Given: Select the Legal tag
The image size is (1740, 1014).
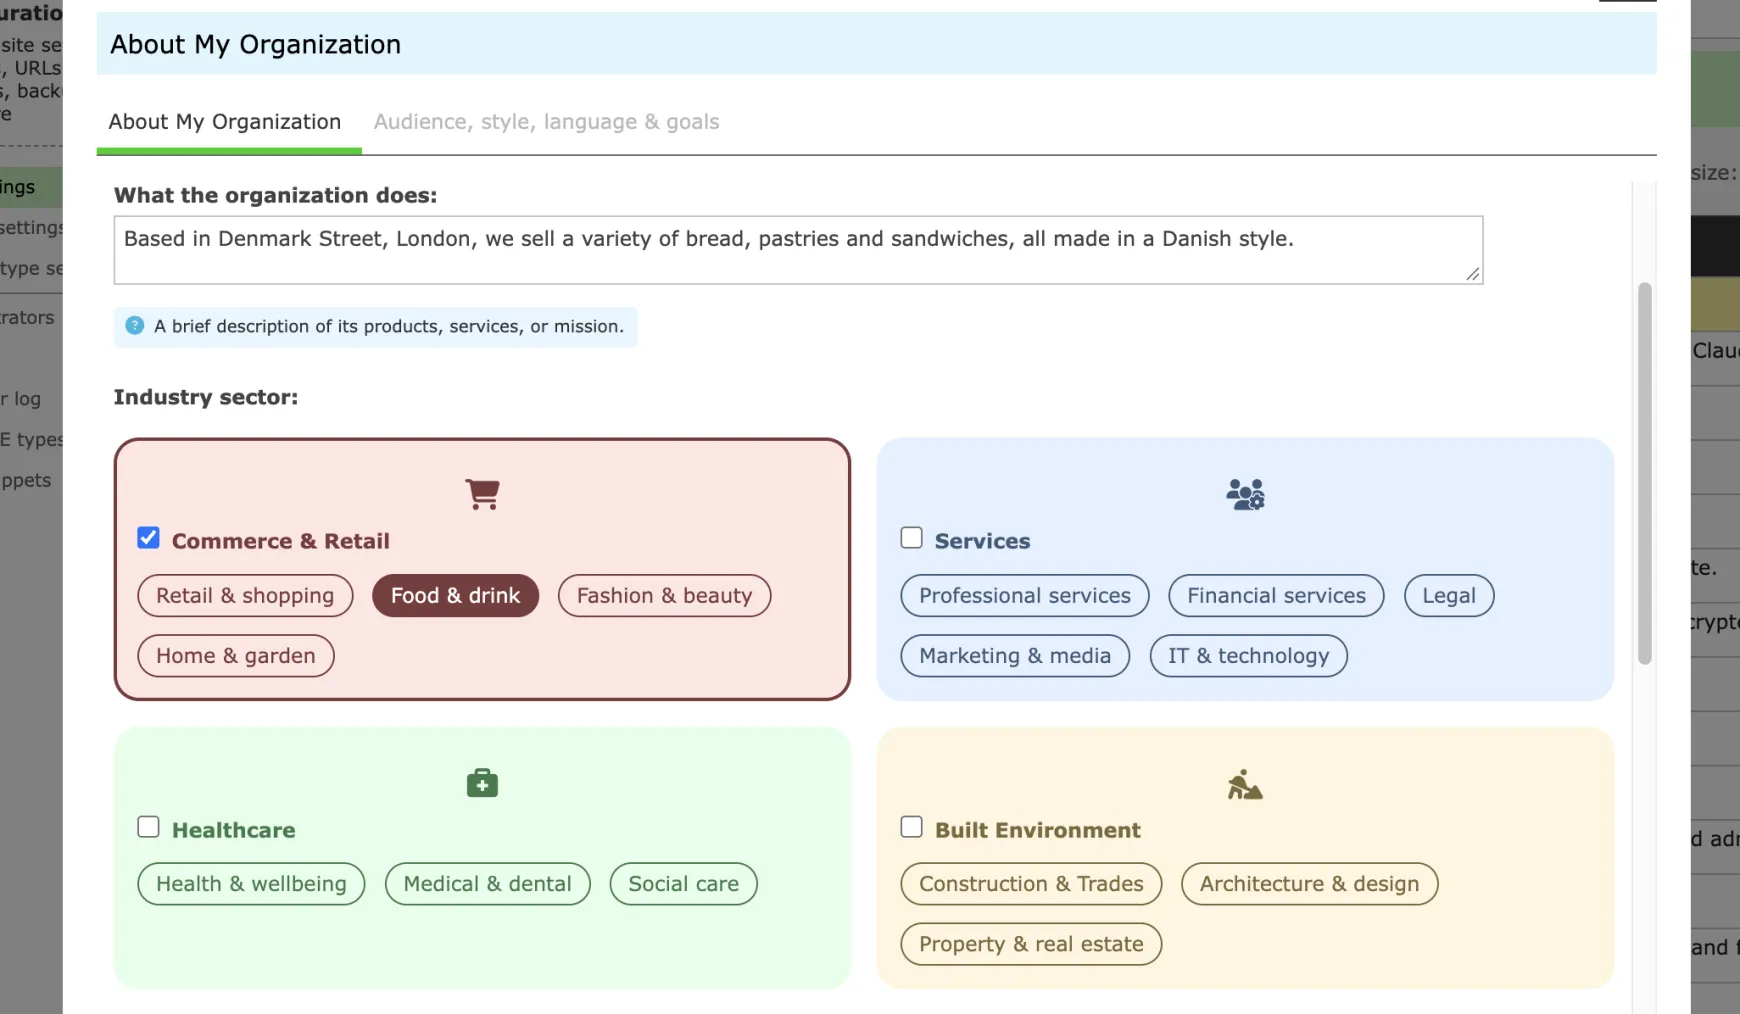Looking at the screenshot, I should 1449,596.
